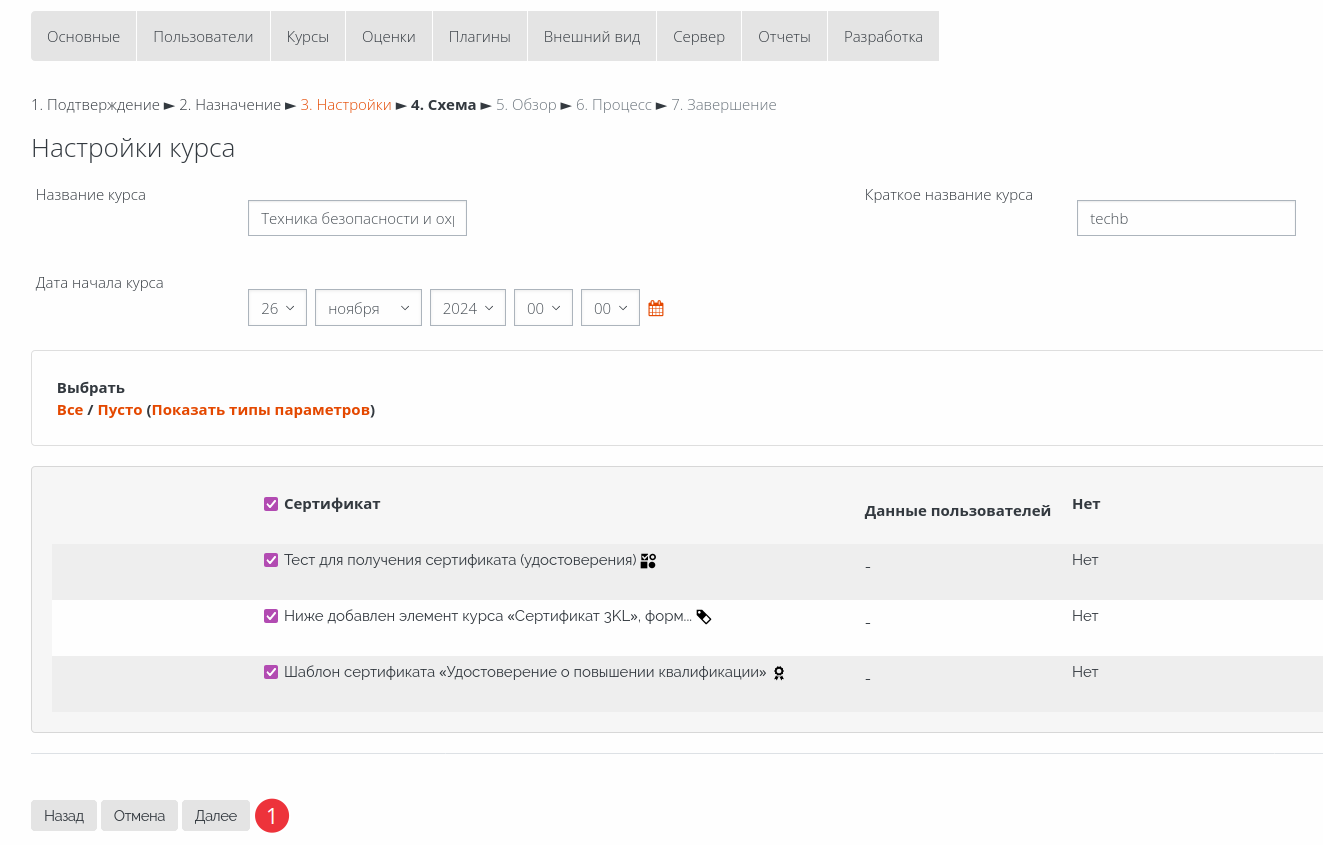Screen dimensions: 1323x845
Task: Open the year dropdown 2024
Action: [467, 308]
